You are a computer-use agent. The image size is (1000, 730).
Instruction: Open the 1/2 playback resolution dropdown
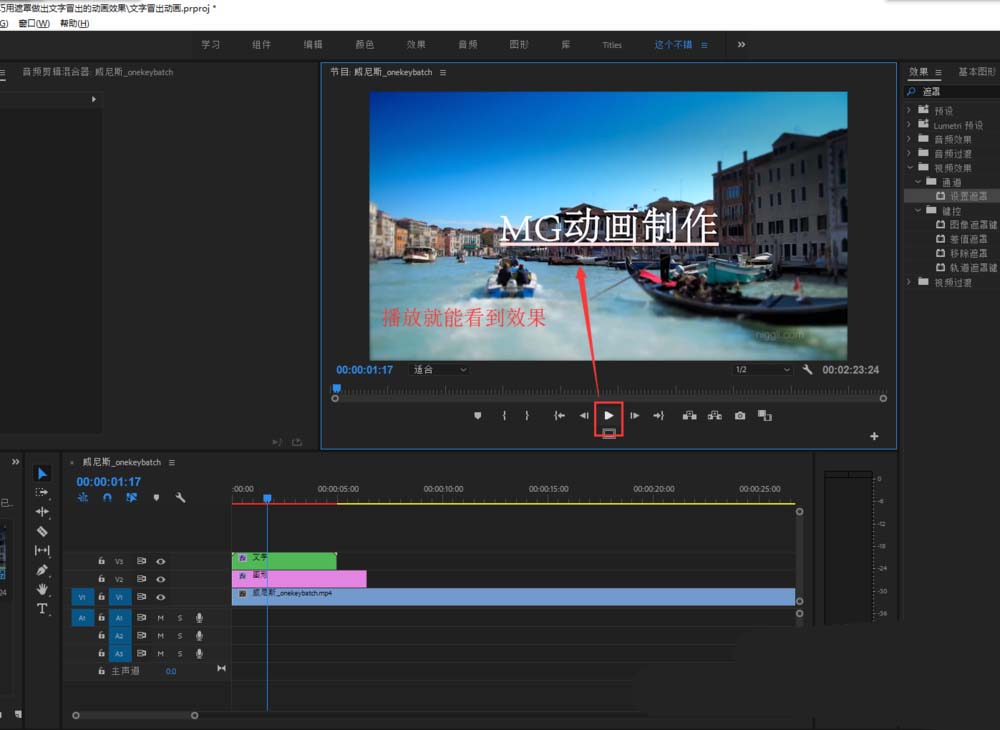762,370
